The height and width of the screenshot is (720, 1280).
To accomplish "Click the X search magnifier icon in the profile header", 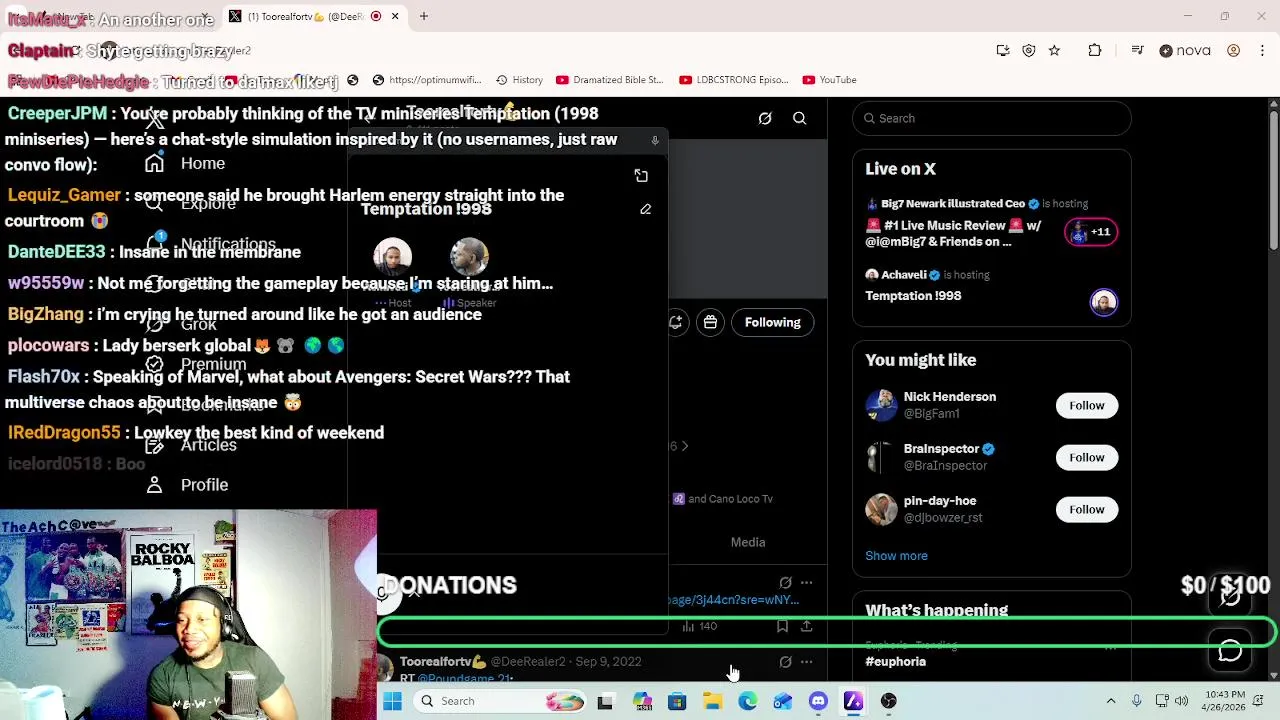I will click(x=800, y=119).
